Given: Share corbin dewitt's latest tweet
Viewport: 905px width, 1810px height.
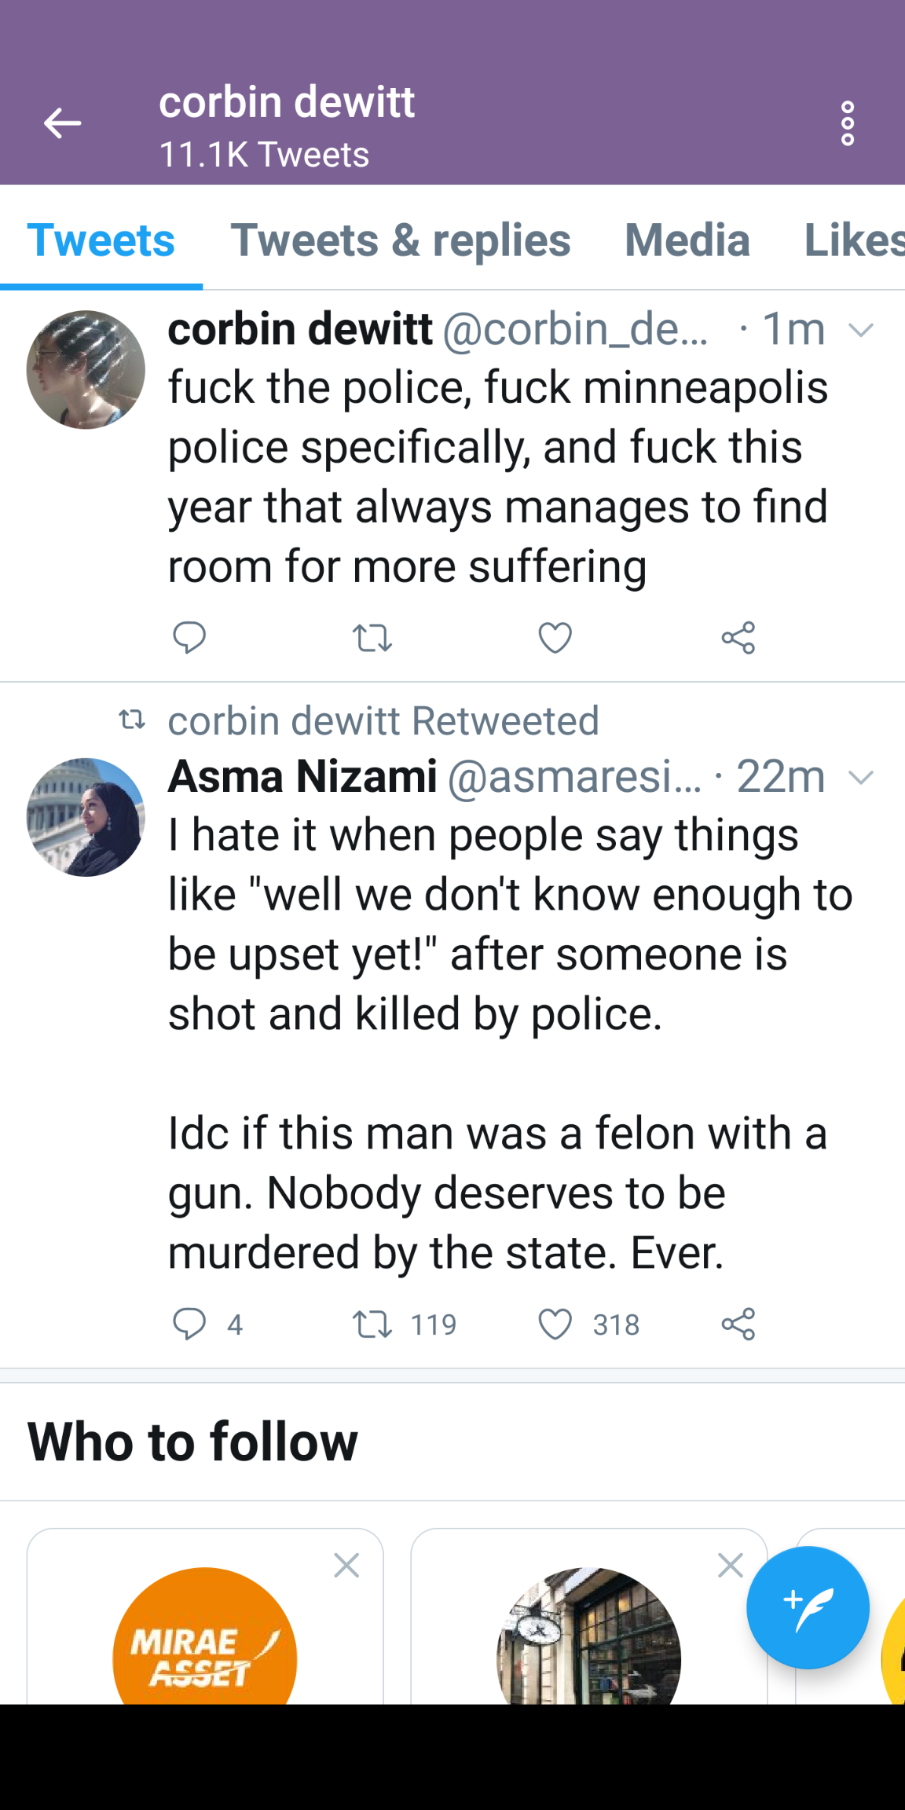Looking at the screenshot, I should point(738,637).
